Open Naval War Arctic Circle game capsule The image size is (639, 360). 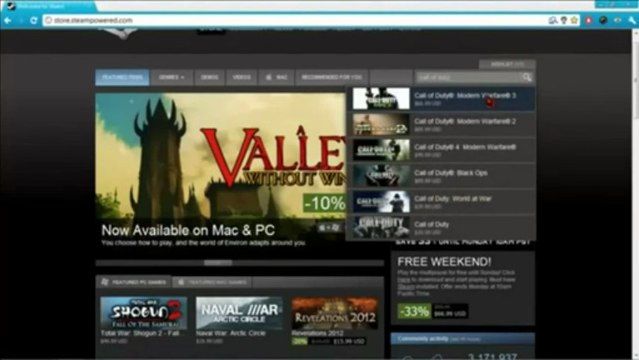[239, 313]
